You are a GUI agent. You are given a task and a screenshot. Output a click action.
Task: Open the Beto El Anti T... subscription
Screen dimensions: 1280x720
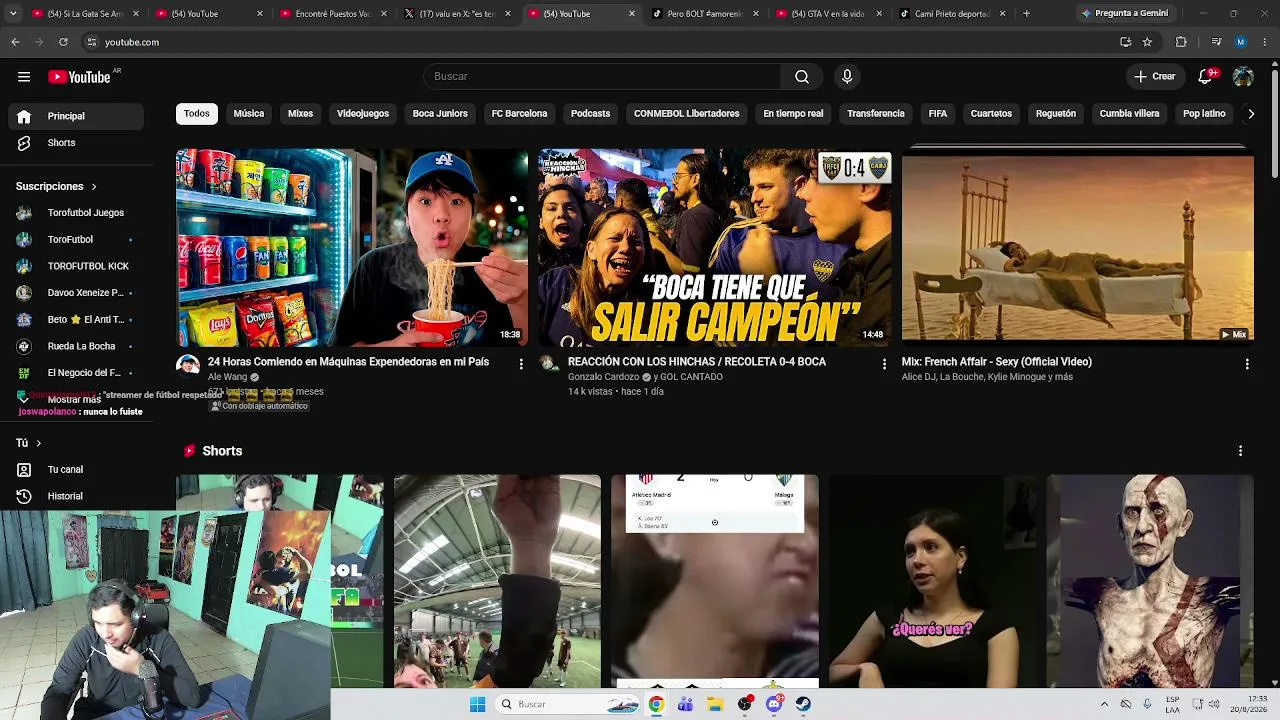tap(76, 320)
